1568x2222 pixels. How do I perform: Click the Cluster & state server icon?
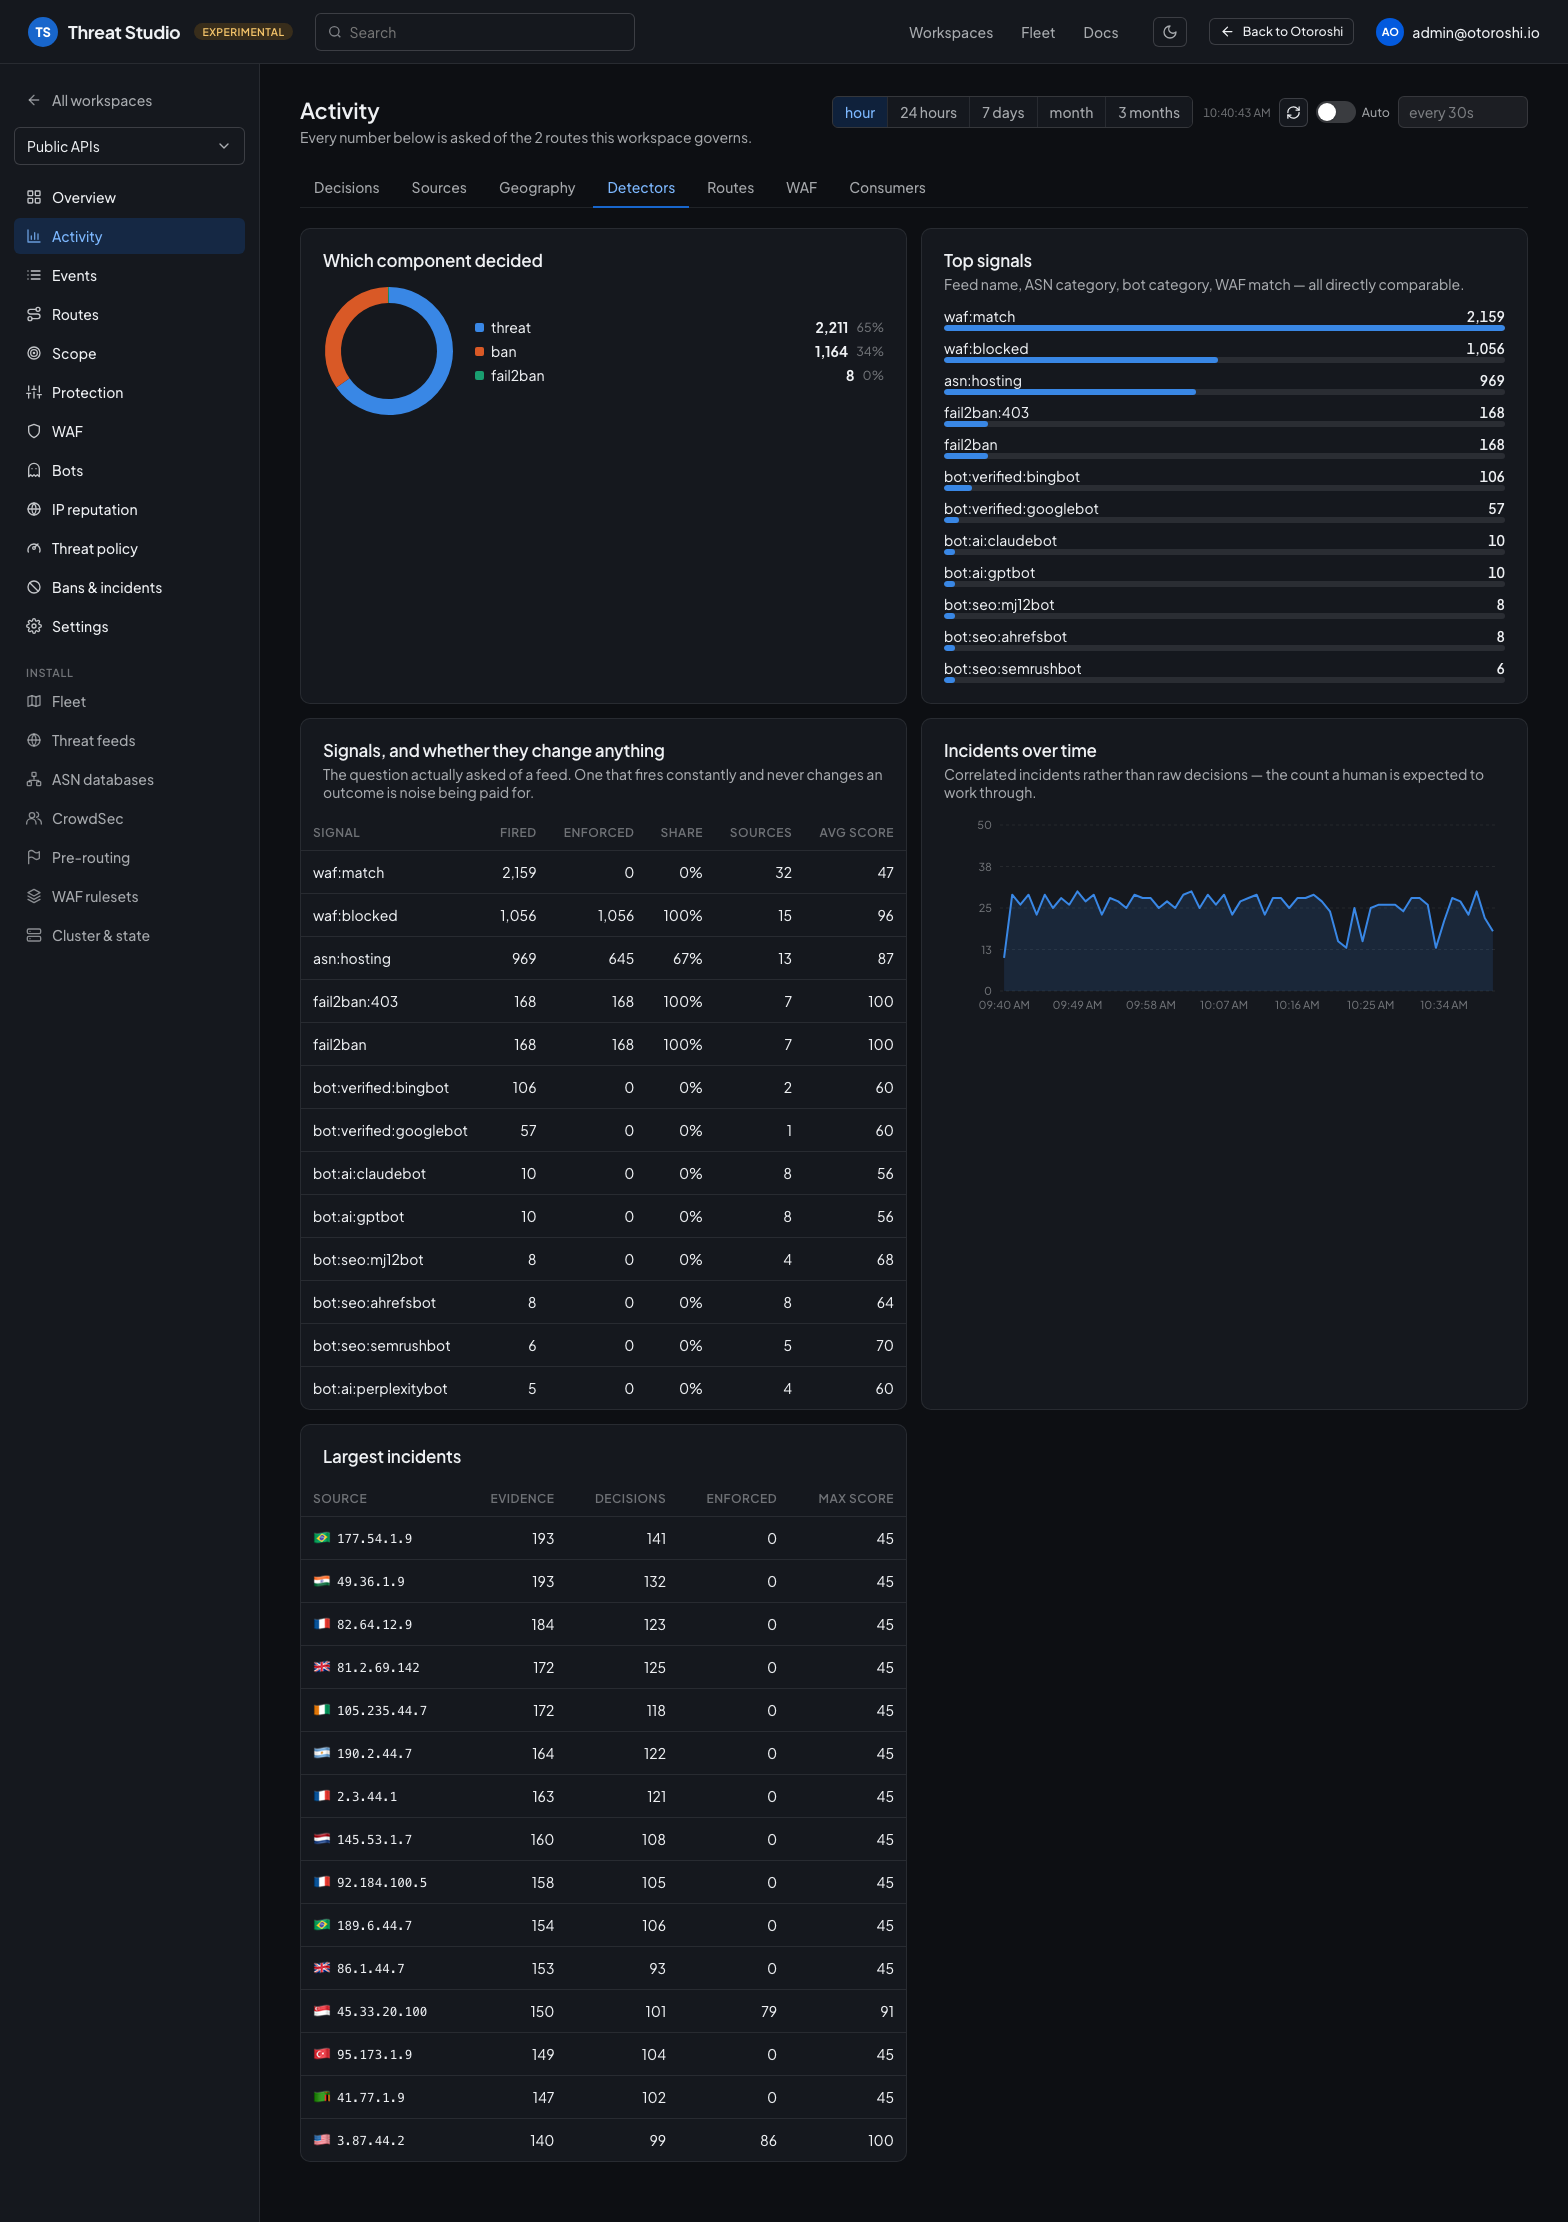34,936
